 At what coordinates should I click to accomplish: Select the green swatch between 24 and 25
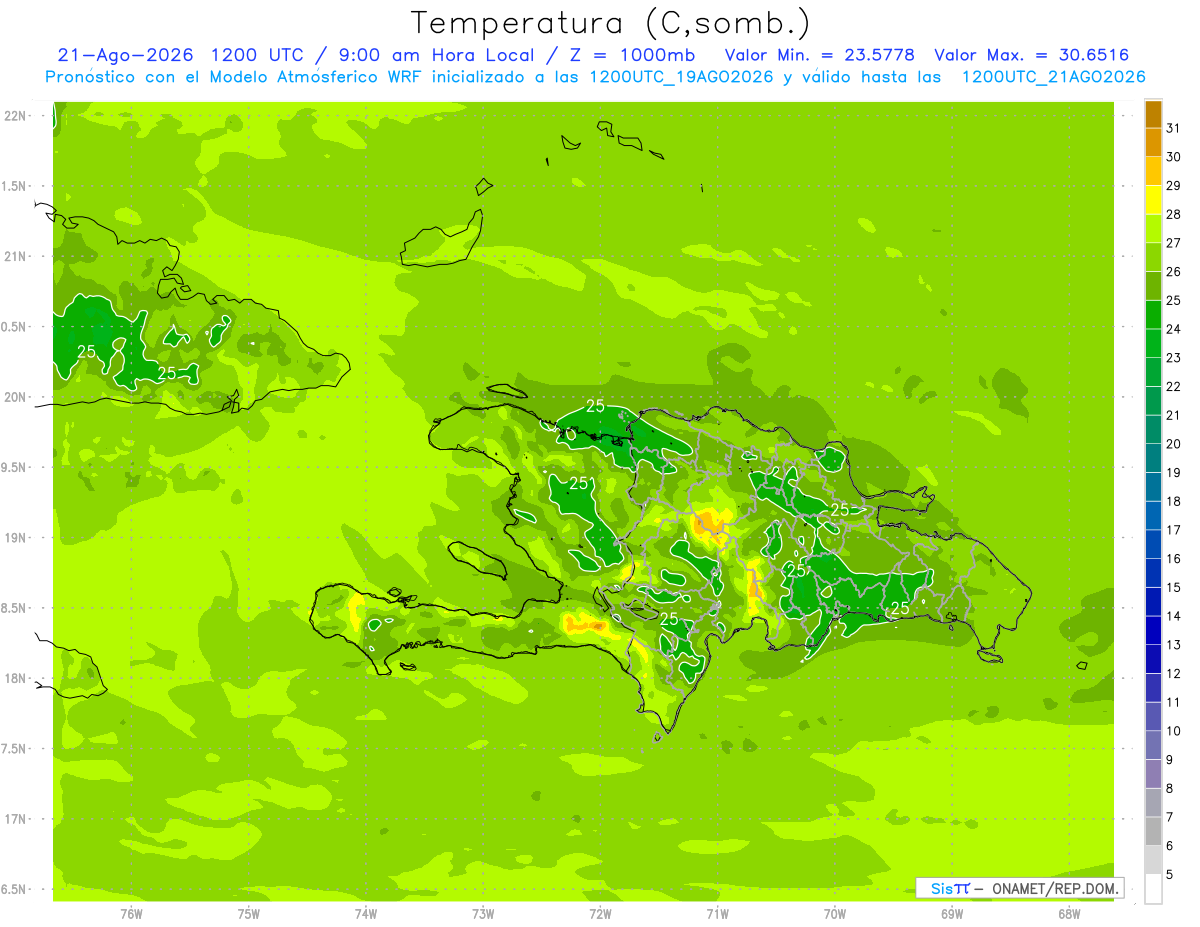click(x=1153, y=314)
